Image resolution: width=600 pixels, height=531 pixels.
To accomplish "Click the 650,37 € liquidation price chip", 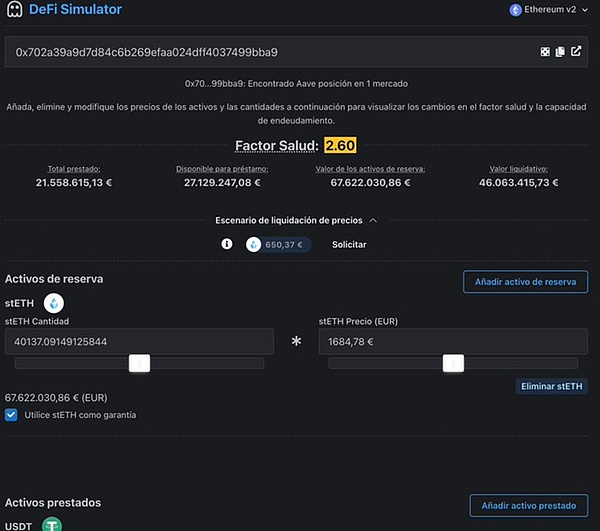I will click(x=279, y=244).
